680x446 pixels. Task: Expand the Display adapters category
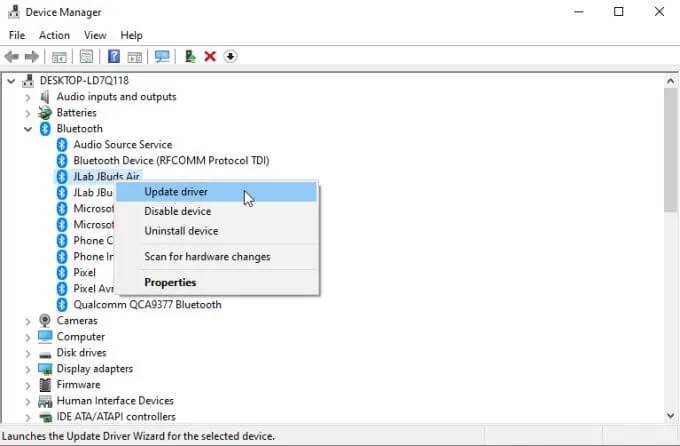click(28, 369)
